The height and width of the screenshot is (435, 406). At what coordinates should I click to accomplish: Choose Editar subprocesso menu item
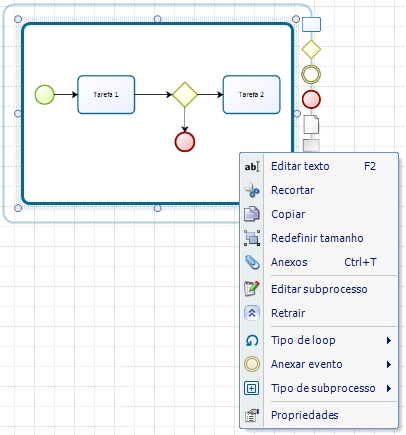(x=319, y=289)
